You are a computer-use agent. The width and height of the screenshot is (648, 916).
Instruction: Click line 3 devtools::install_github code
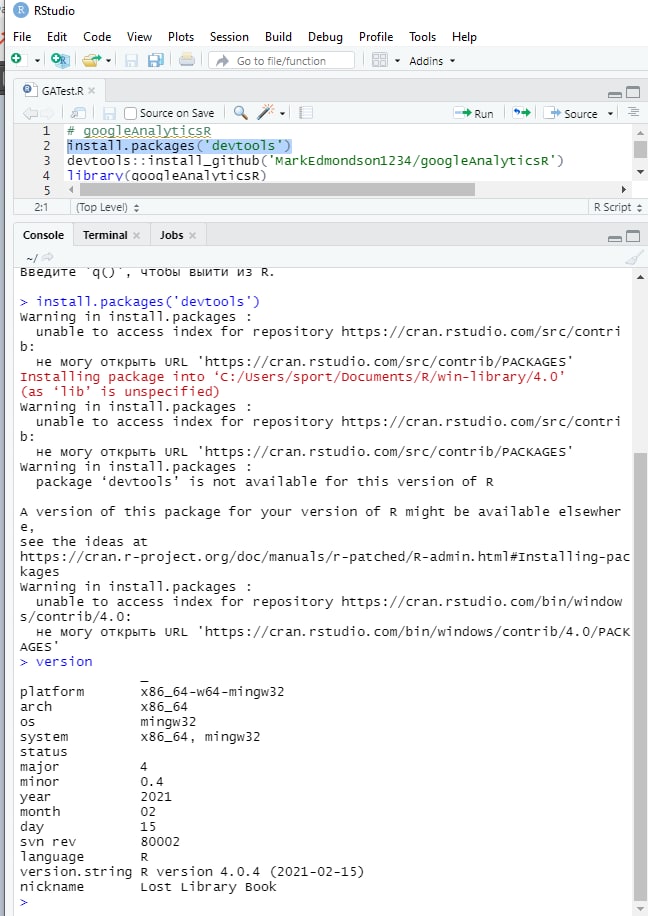[x=315, y=161]
